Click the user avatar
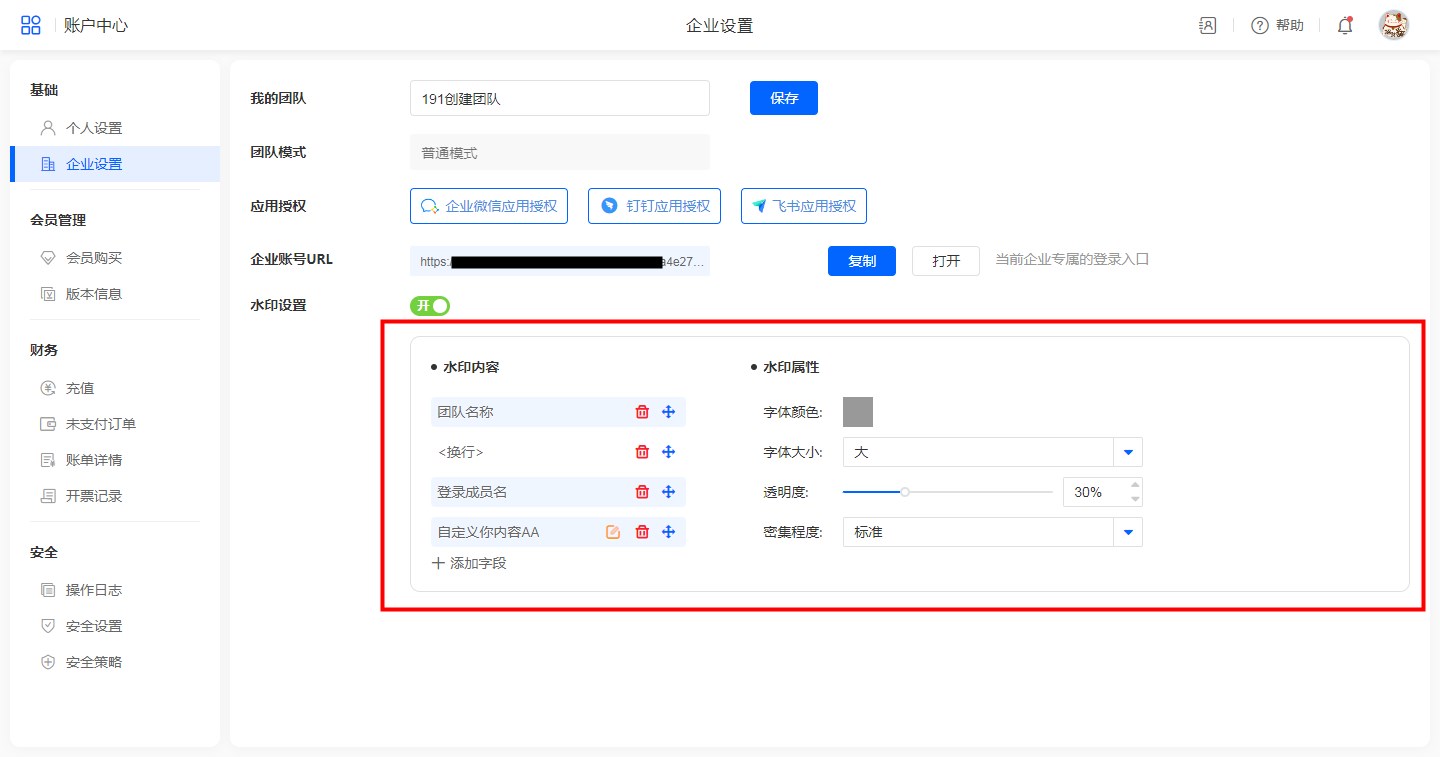The image size is (1440, 757). pyautogui.click(x=1393, y=26)
